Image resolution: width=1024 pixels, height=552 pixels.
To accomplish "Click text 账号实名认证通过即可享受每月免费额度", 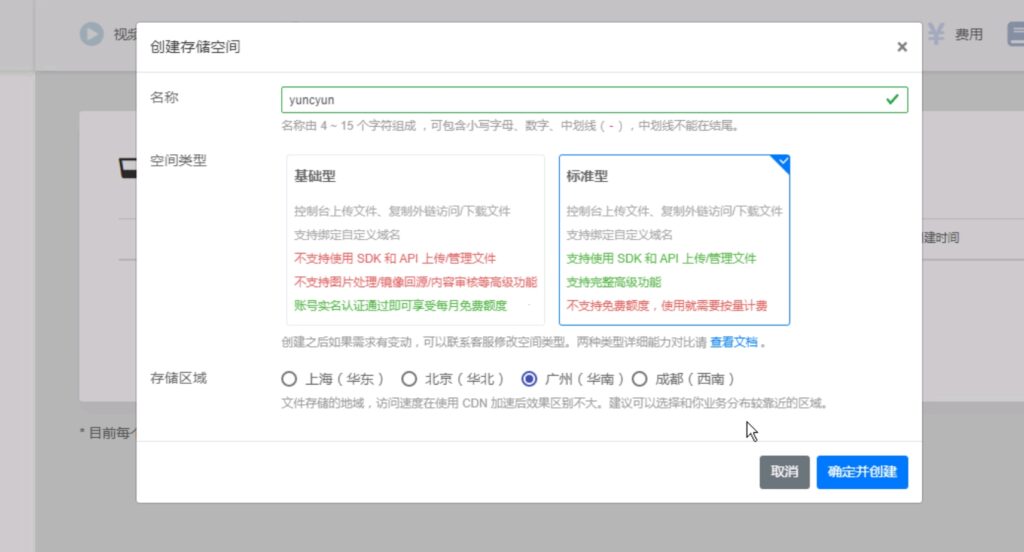I will click(x=400, y=306).
